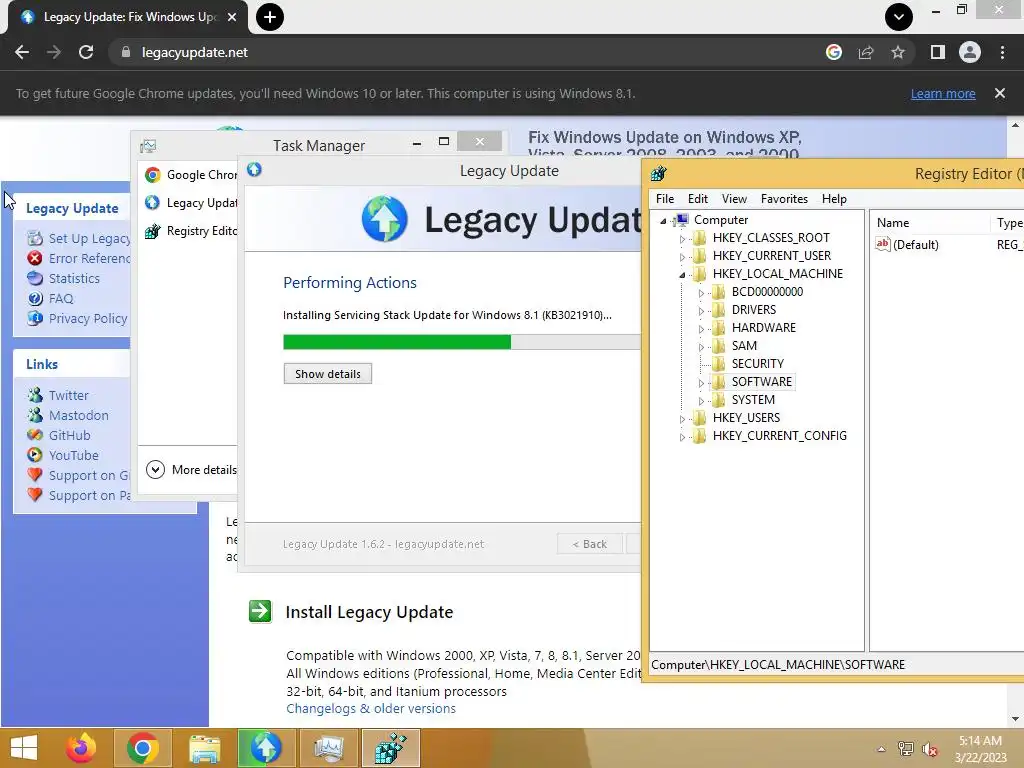
Task: Select the SAM registry key
Action: pyautogui.click(x=744, y=345)
